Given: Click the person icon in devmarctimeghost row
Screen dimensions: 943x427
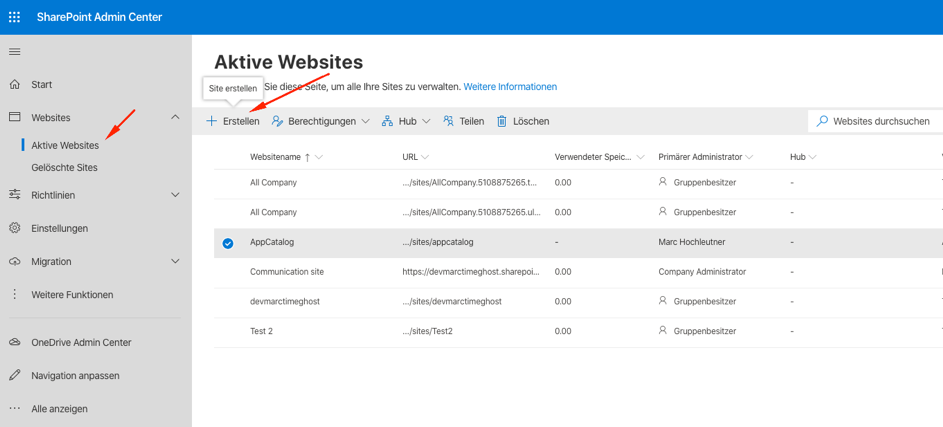Looking at the screenshot, I should point(663,301).
